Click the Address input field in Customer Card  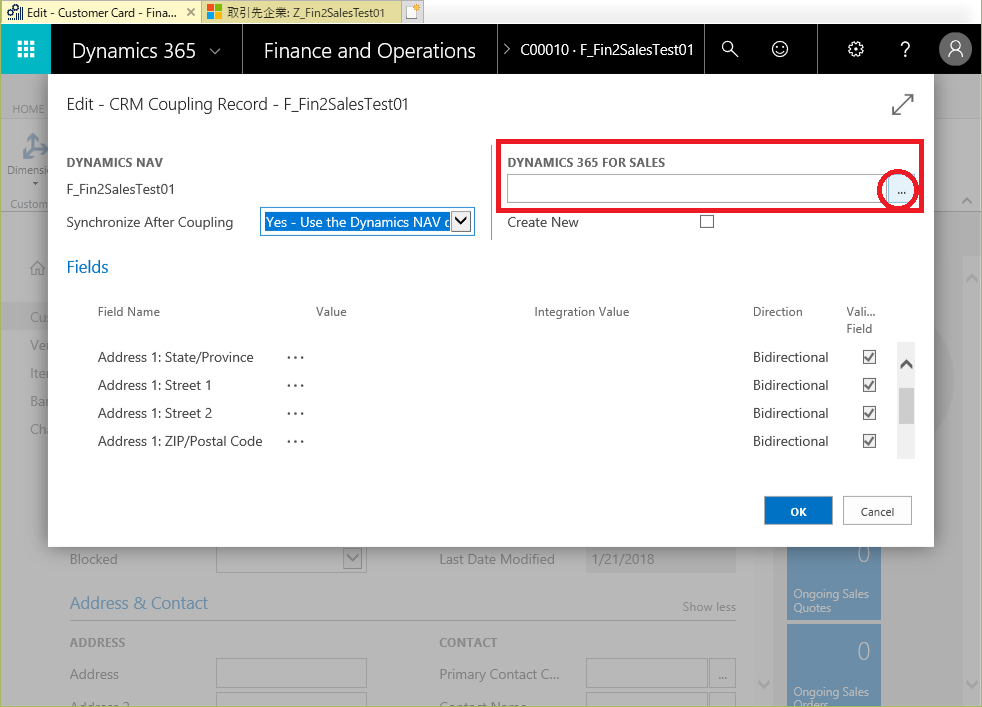(291, 674)
